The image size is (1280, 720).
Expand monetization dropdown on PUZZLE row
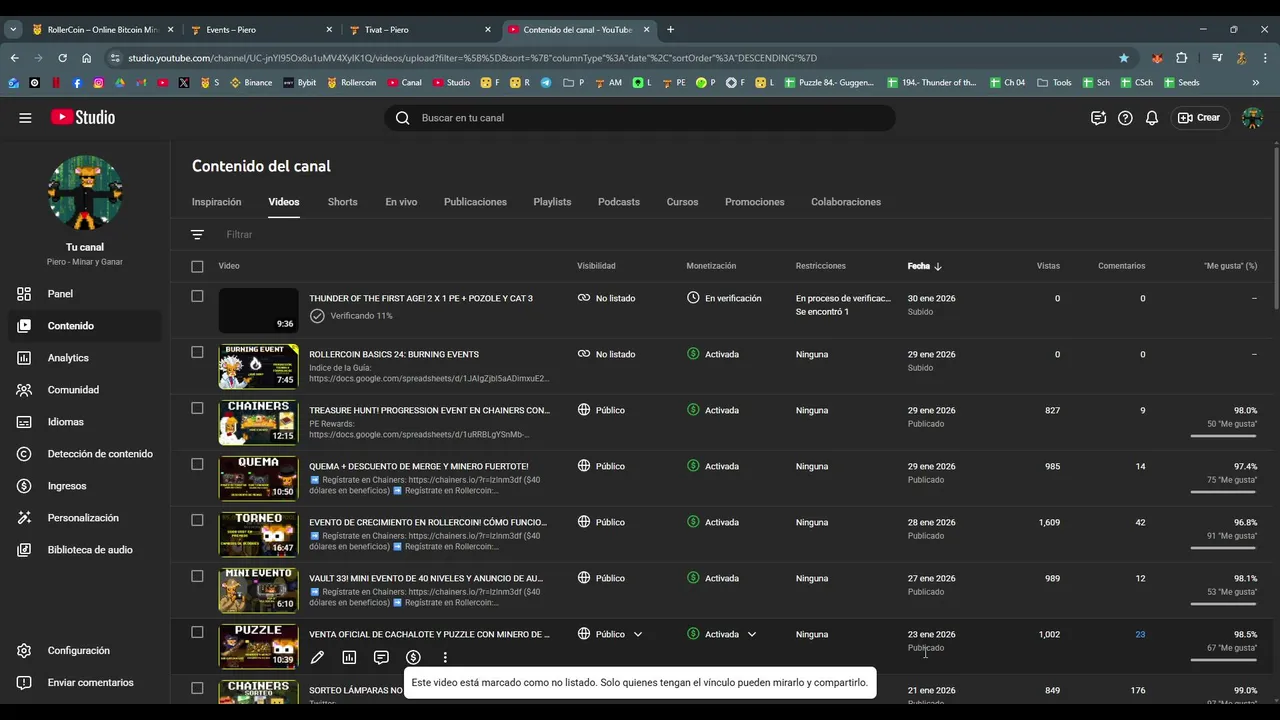point(752,634)
